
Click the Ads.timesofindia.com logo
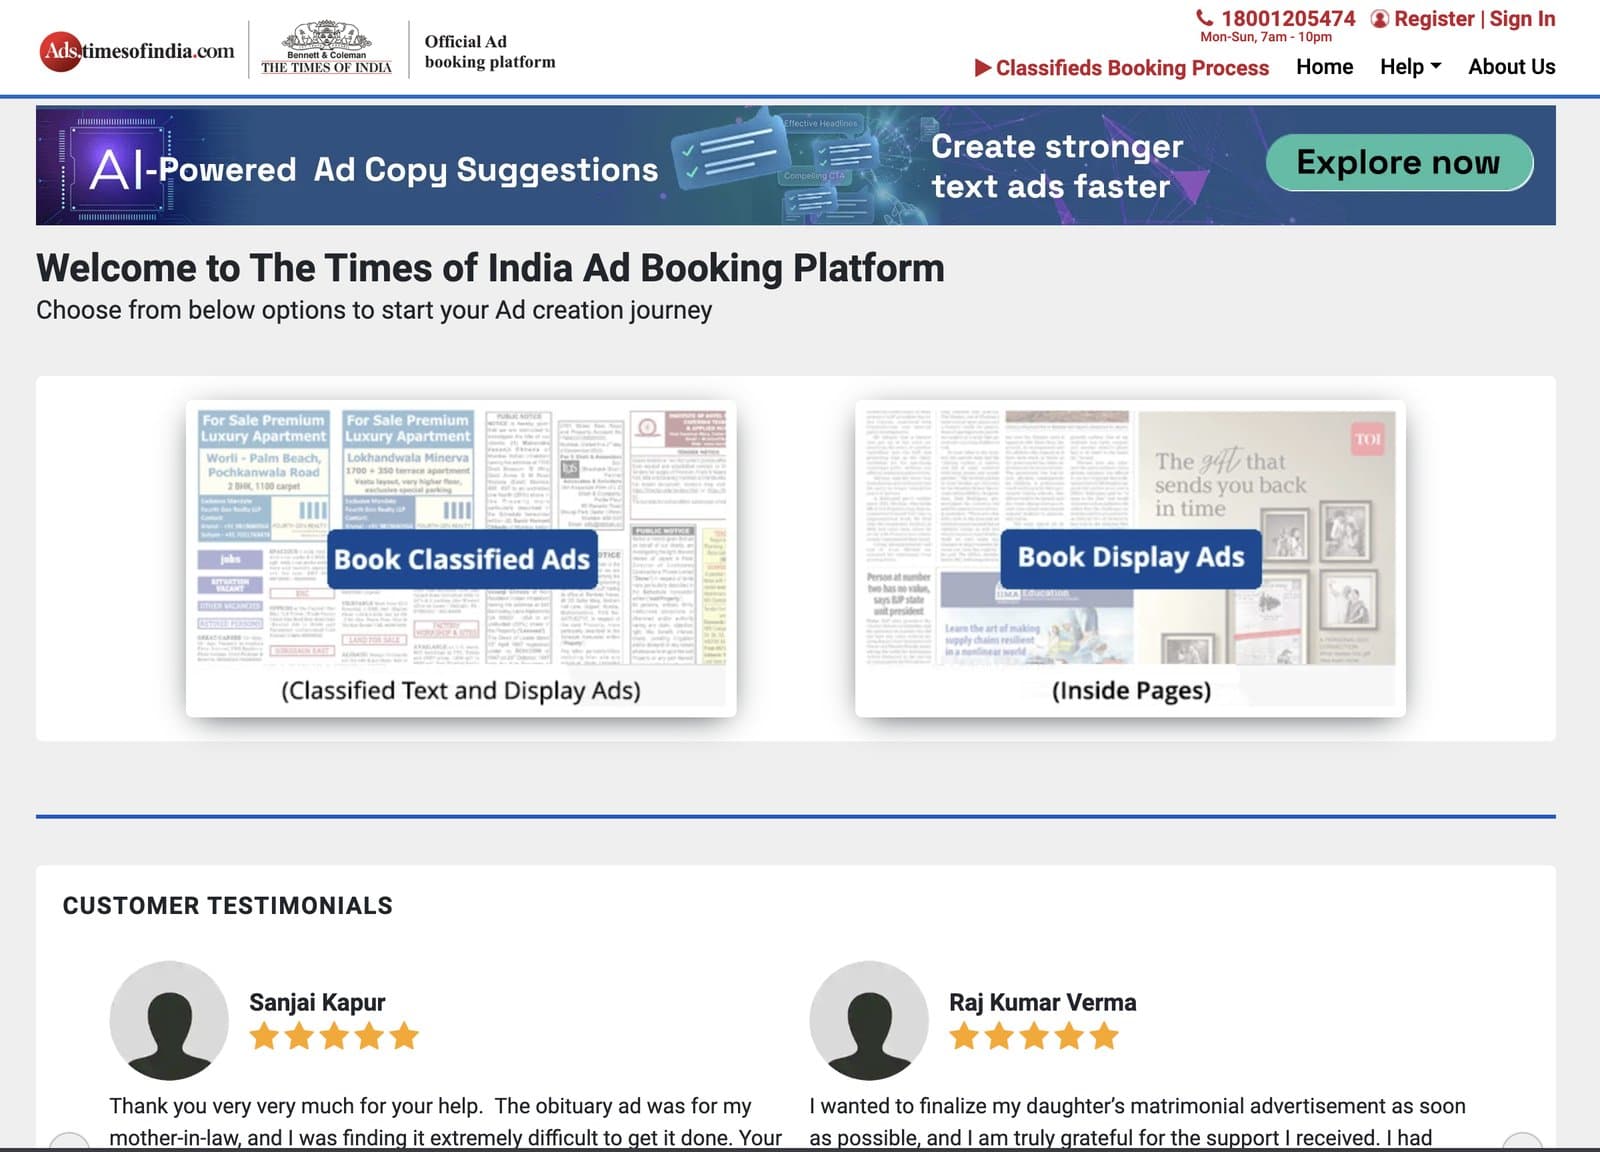click(137, 51)
